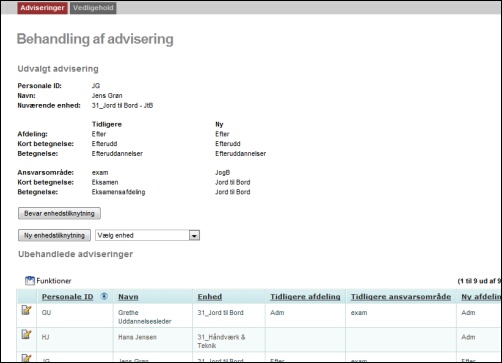Screen dimensions: 502x363
Task: Sort table by Personale ID column
Action: point(67,297)
